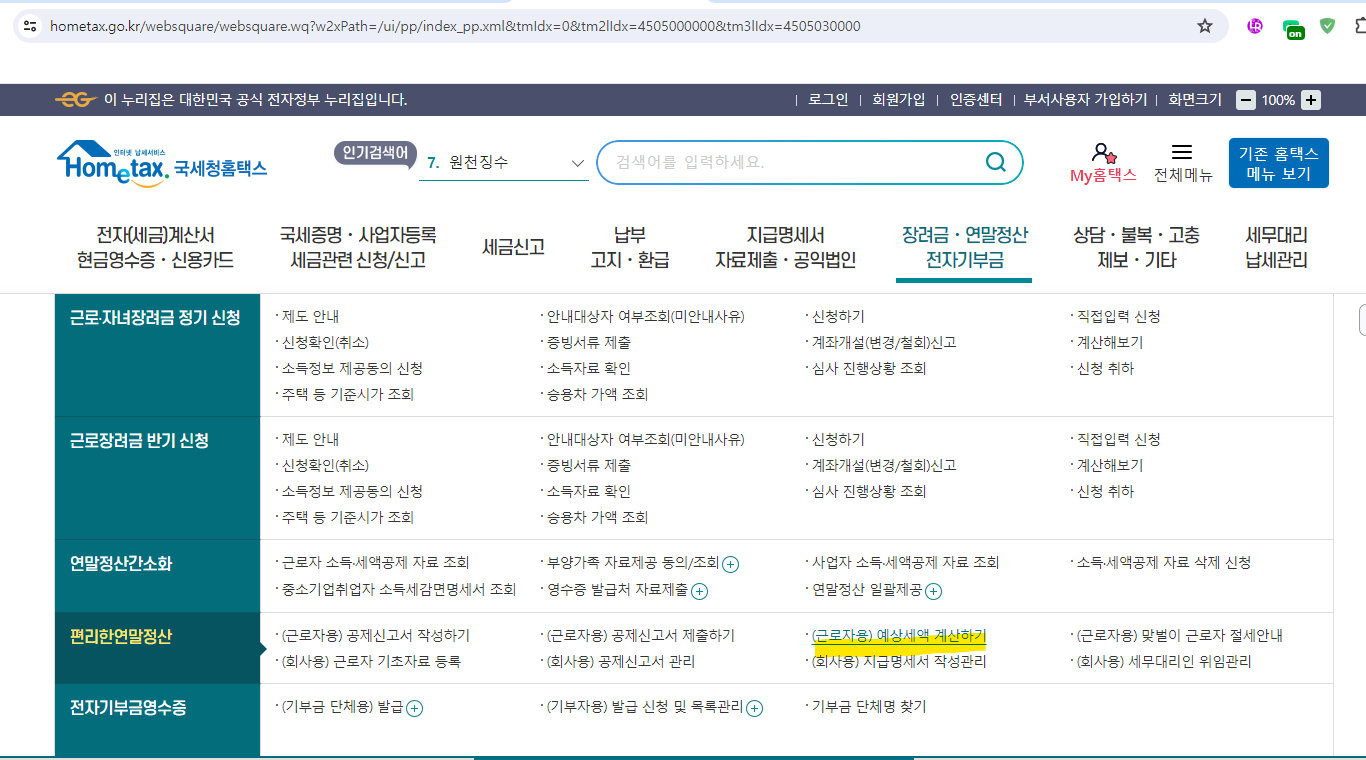1366x760 pixels.
Task: Select 근로장려금 반기 신청 category
Action: (139, 441)
